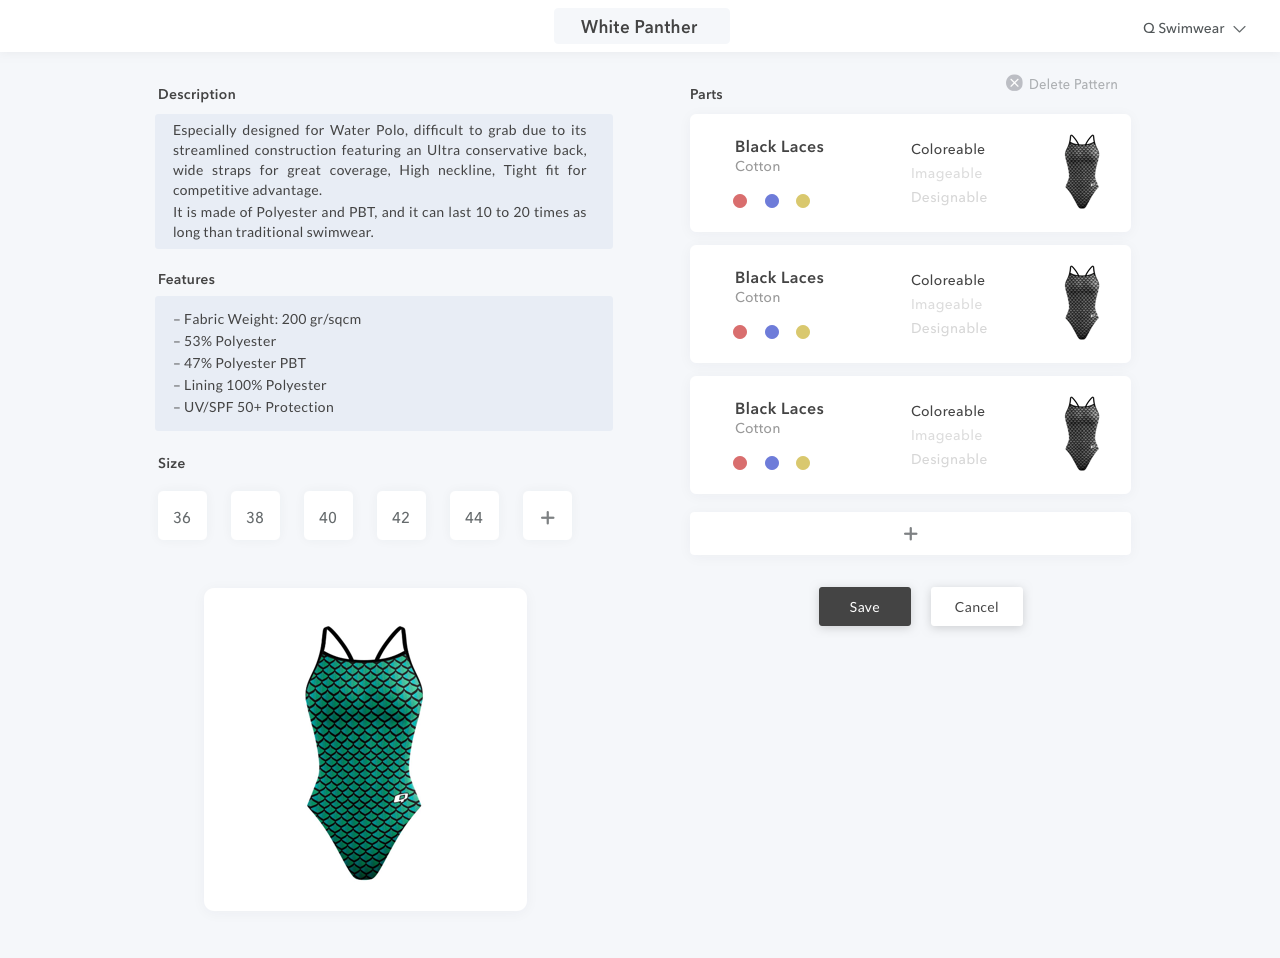Select size 36

pos(182,516)
